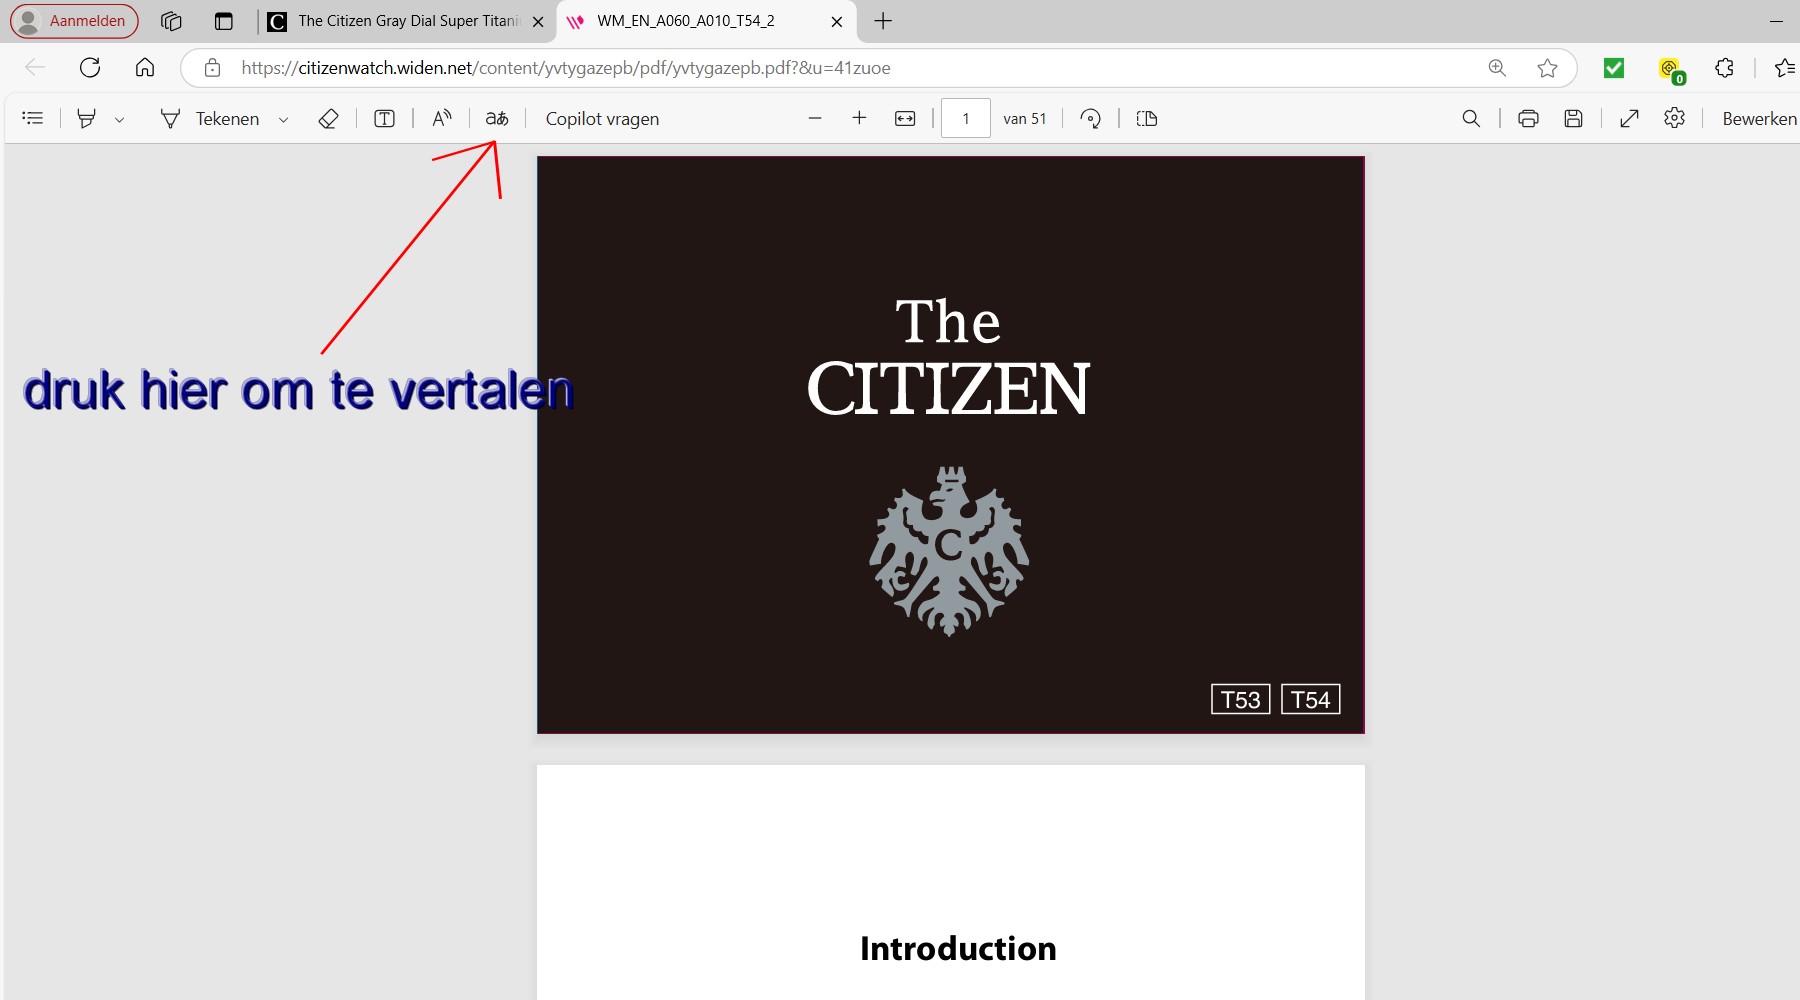Click 'The CITIZEN' title on cover page
The width and height of the screenshot is (1800, 1000).
[x=948, y=357]
